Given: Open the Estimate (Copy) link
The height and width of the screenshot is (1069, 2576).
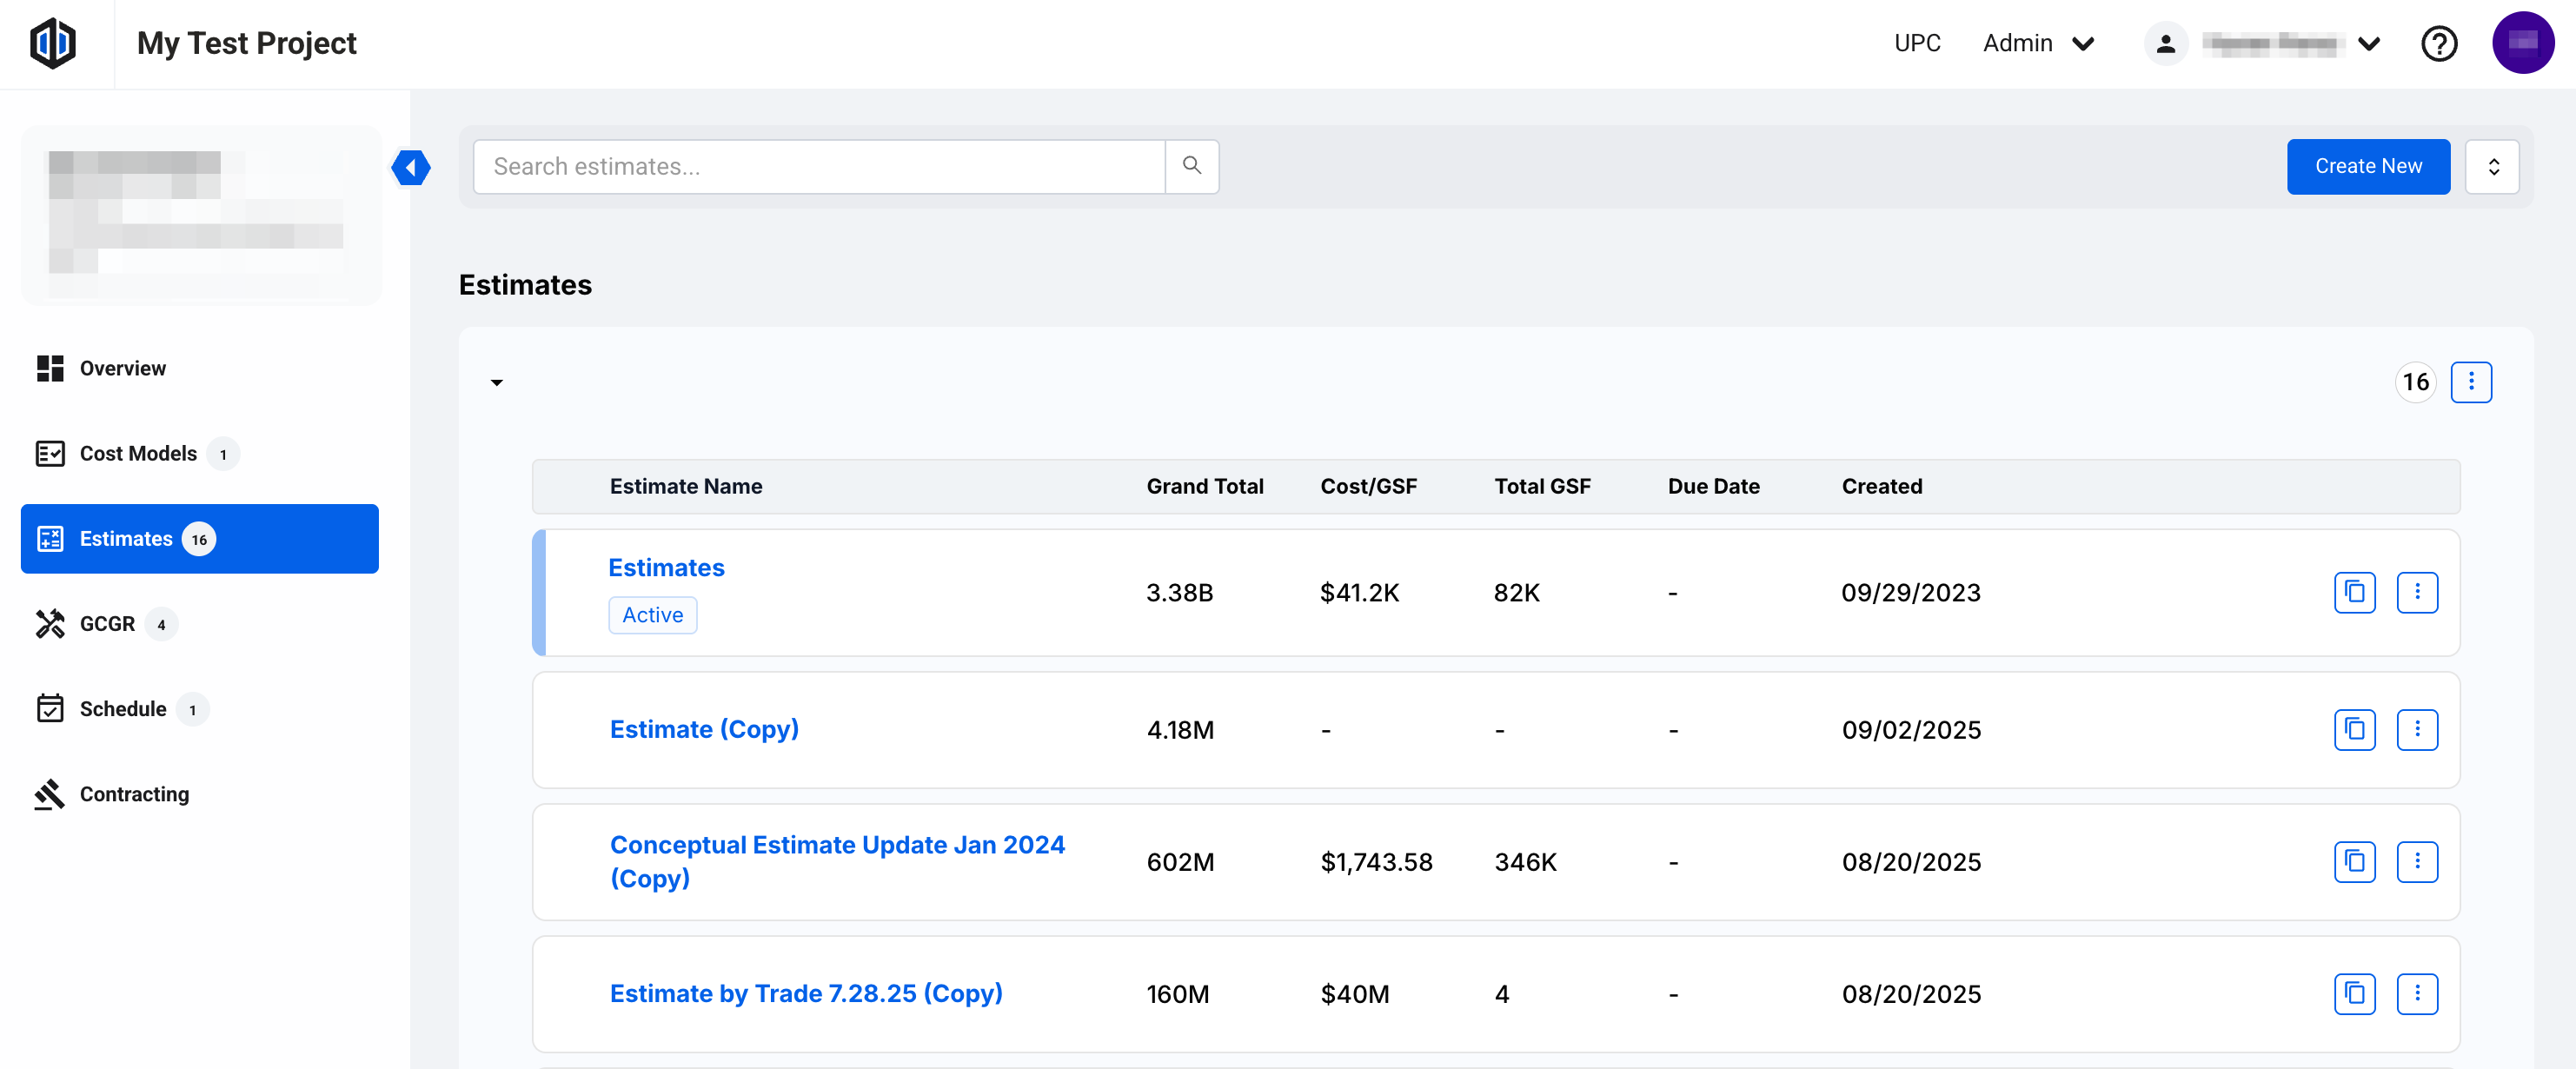Looking at the screenshot, I should click(x=704, y=730).
